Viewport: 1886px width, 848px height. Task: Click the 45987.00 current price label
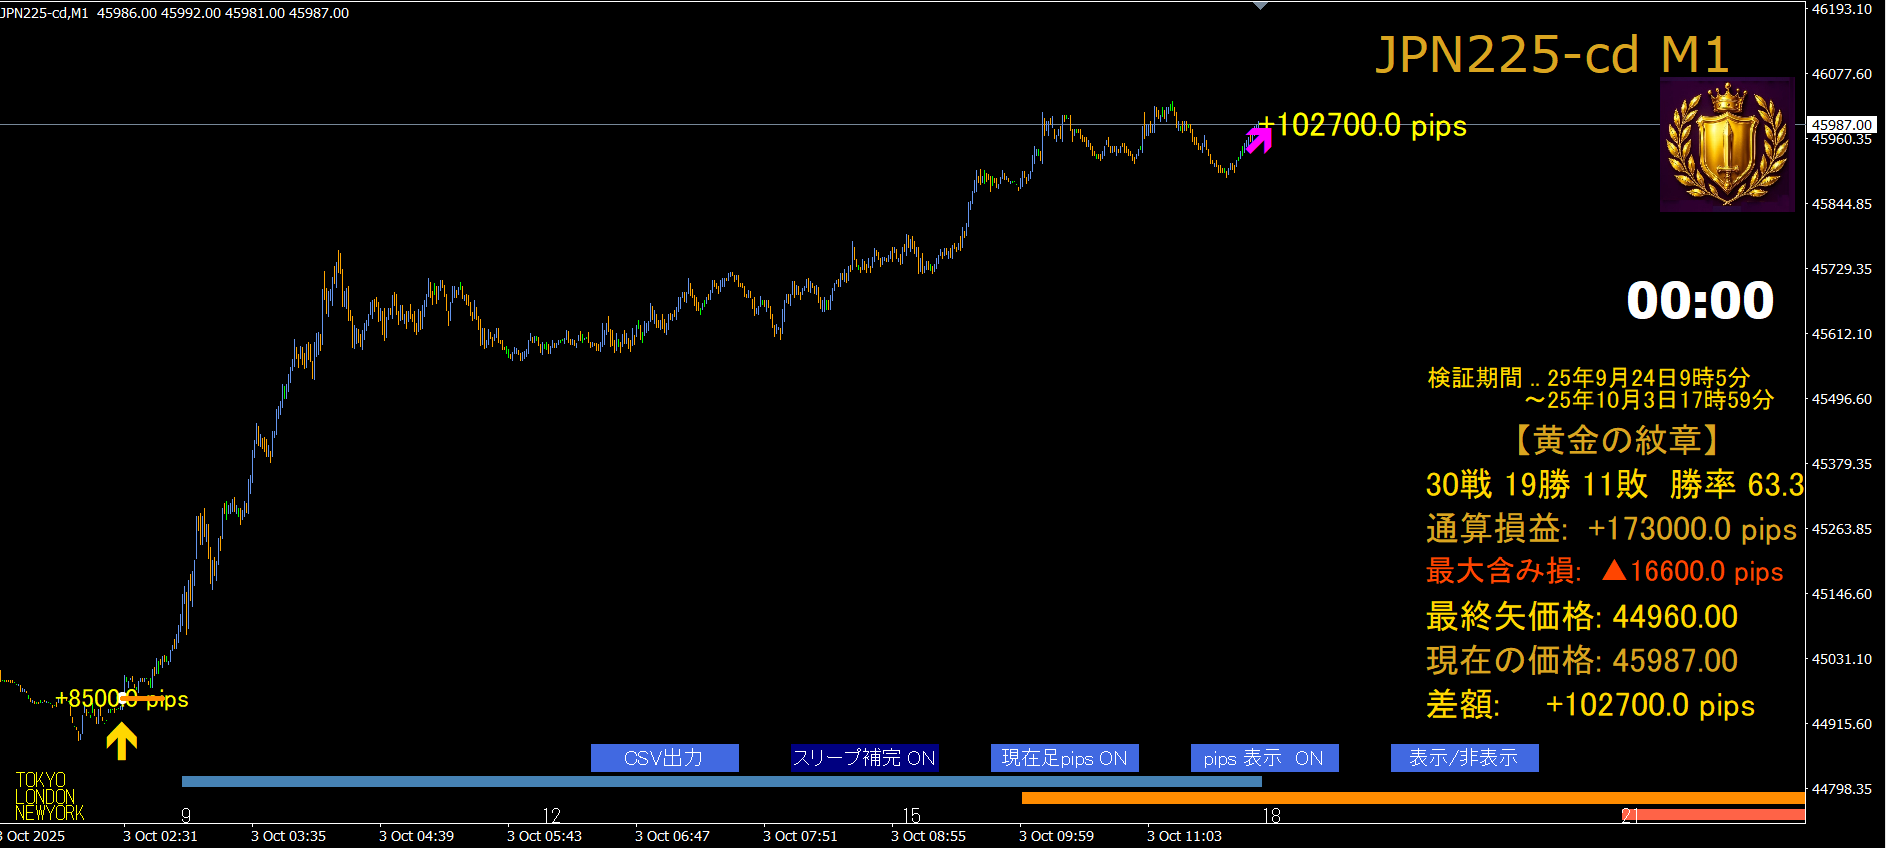1841,125
